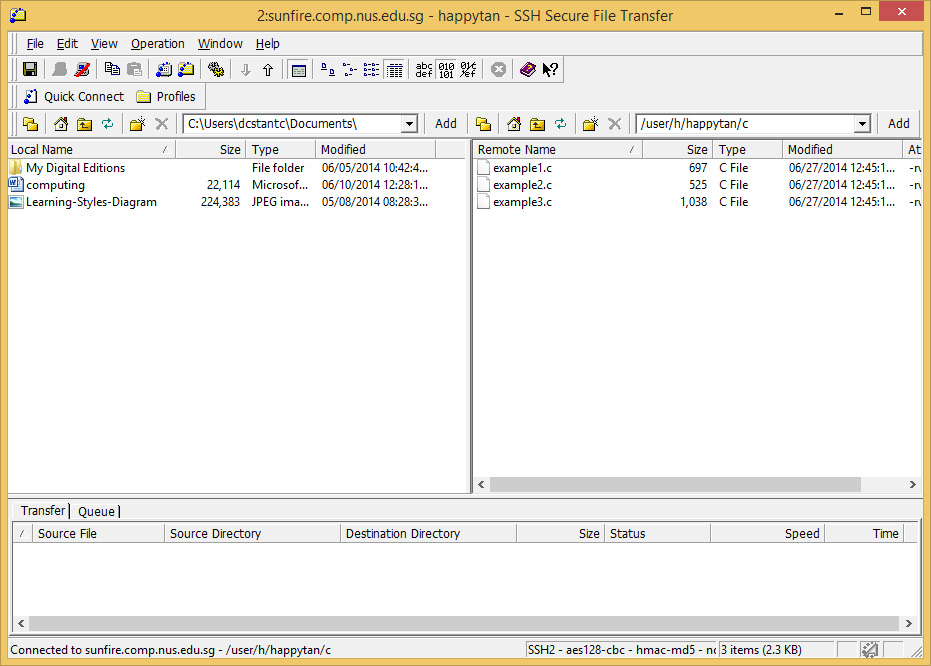Open Profiles
This screenshot has width=931, height=666.
(x=166, y=97)
